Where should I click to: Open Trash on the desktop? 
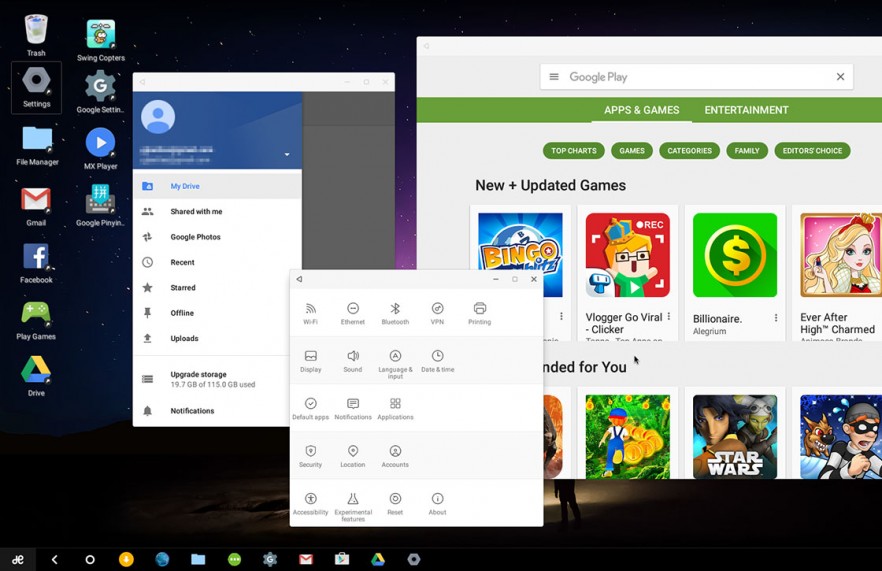coord(36,35)
